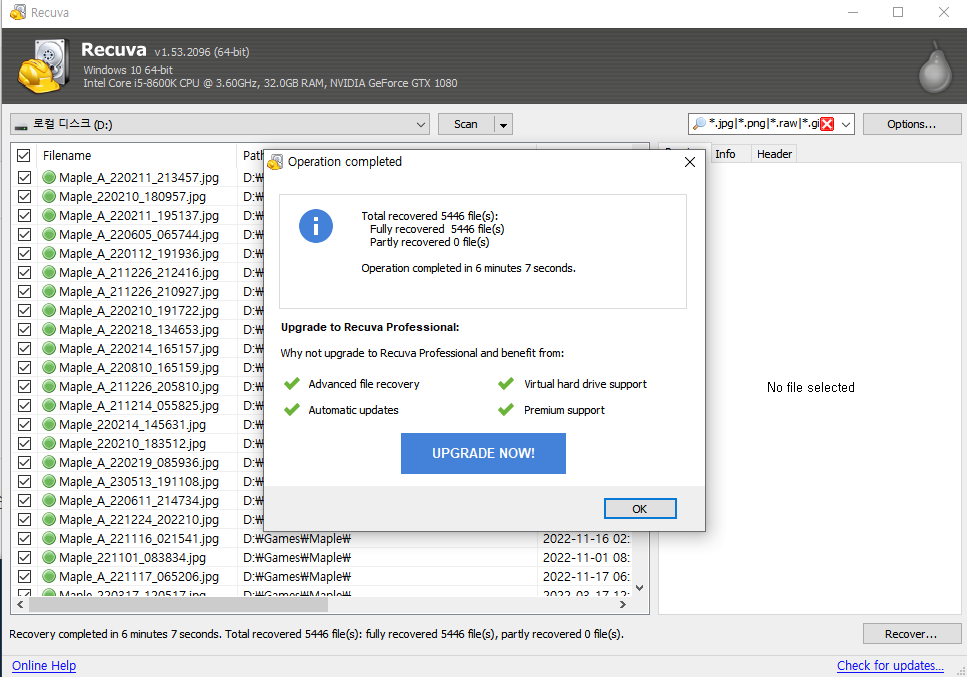
Task: Uncheck Maple_A_220211_195137.jpg checkbox
Action: point(24,216)
